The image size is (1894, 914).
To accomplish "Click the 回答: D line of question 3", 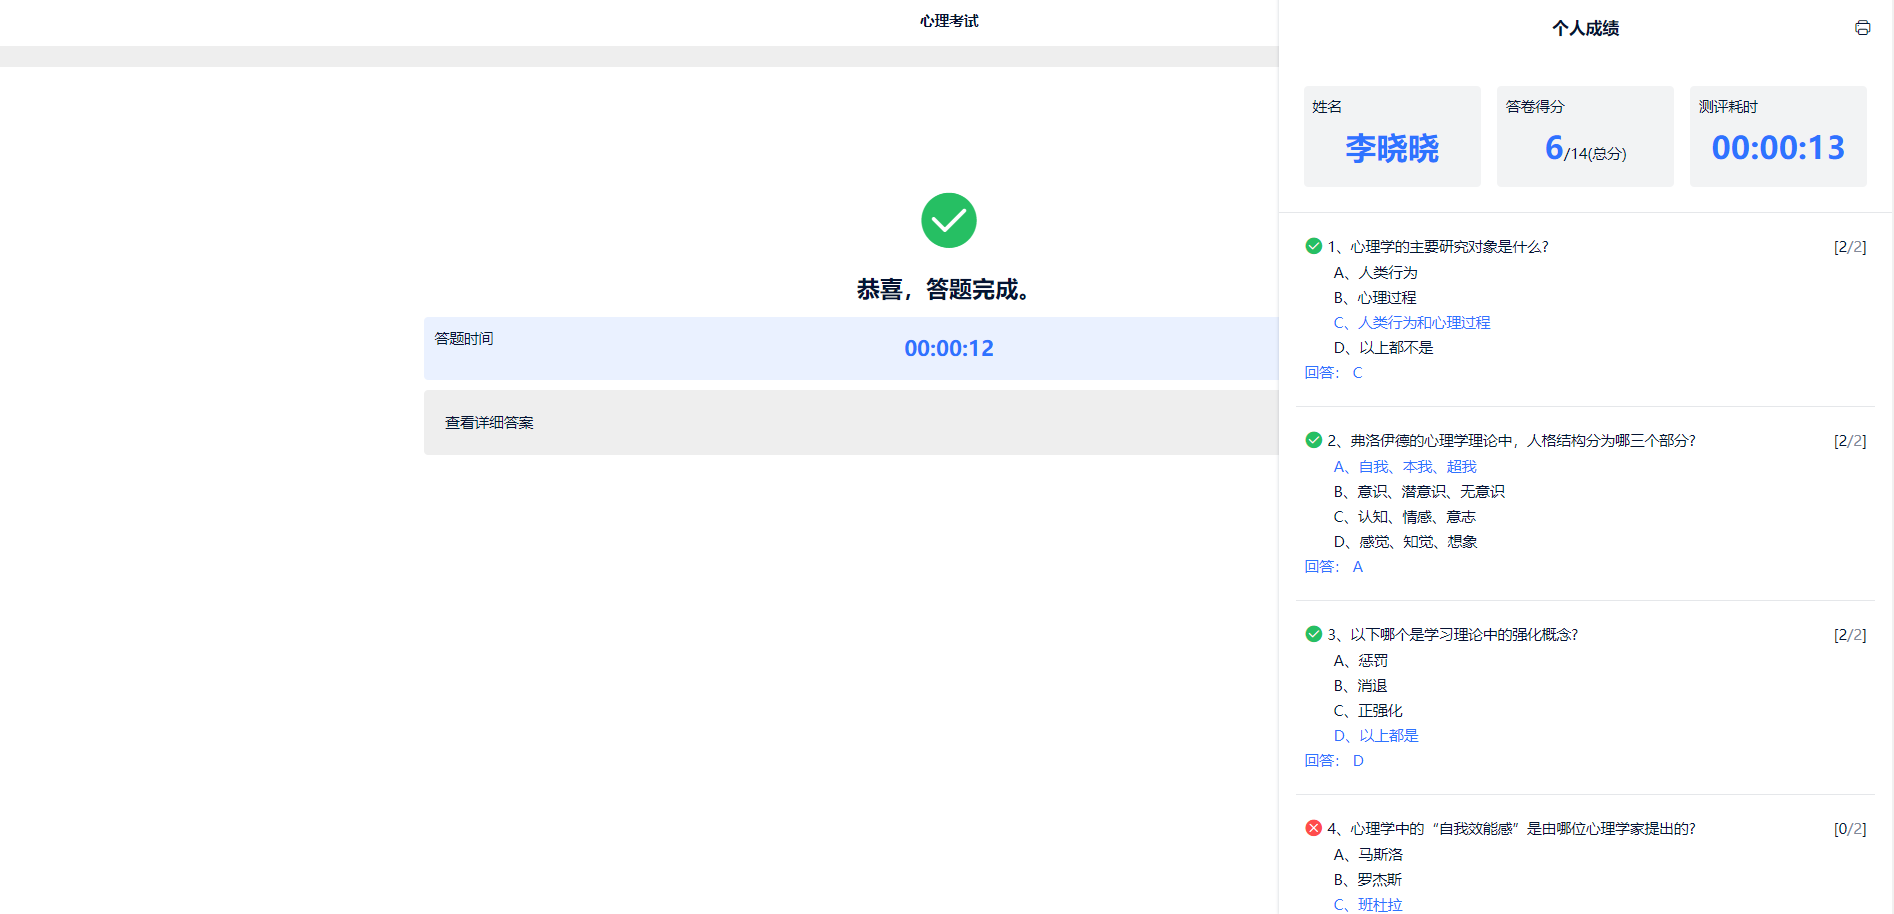I will coord(1334,760).
